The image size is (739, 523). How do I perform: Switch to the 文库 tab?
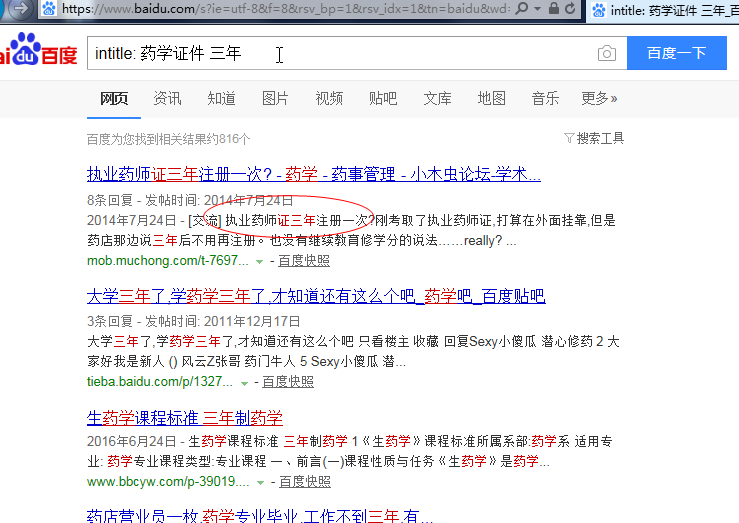pos(437,98)
